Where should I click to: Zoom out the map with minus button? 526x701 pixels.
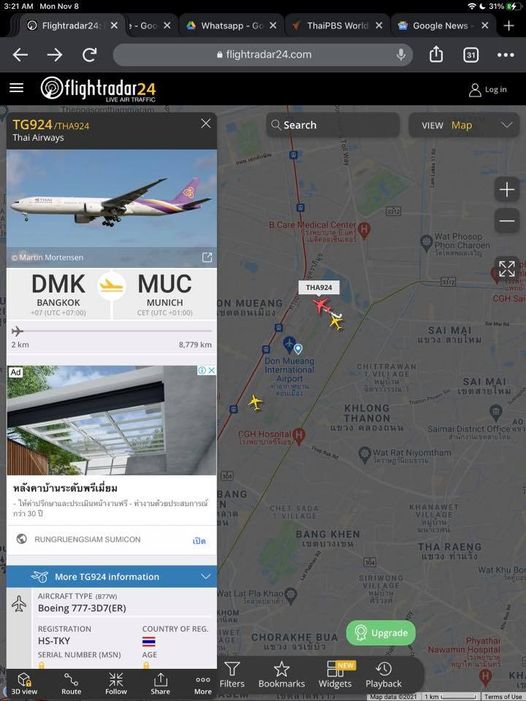pos(507,220)
